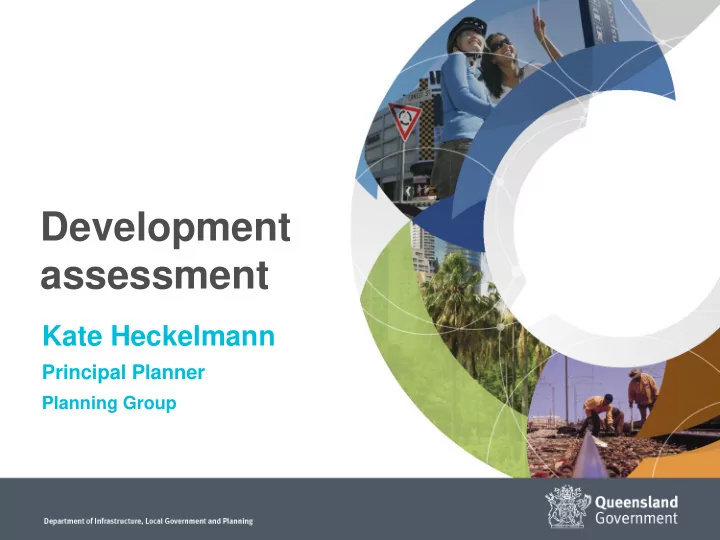The width and height of the screenshot is (720, 540).
Task: Click the Kate Heckelmann name text
Action: click(x=158, y=336)
